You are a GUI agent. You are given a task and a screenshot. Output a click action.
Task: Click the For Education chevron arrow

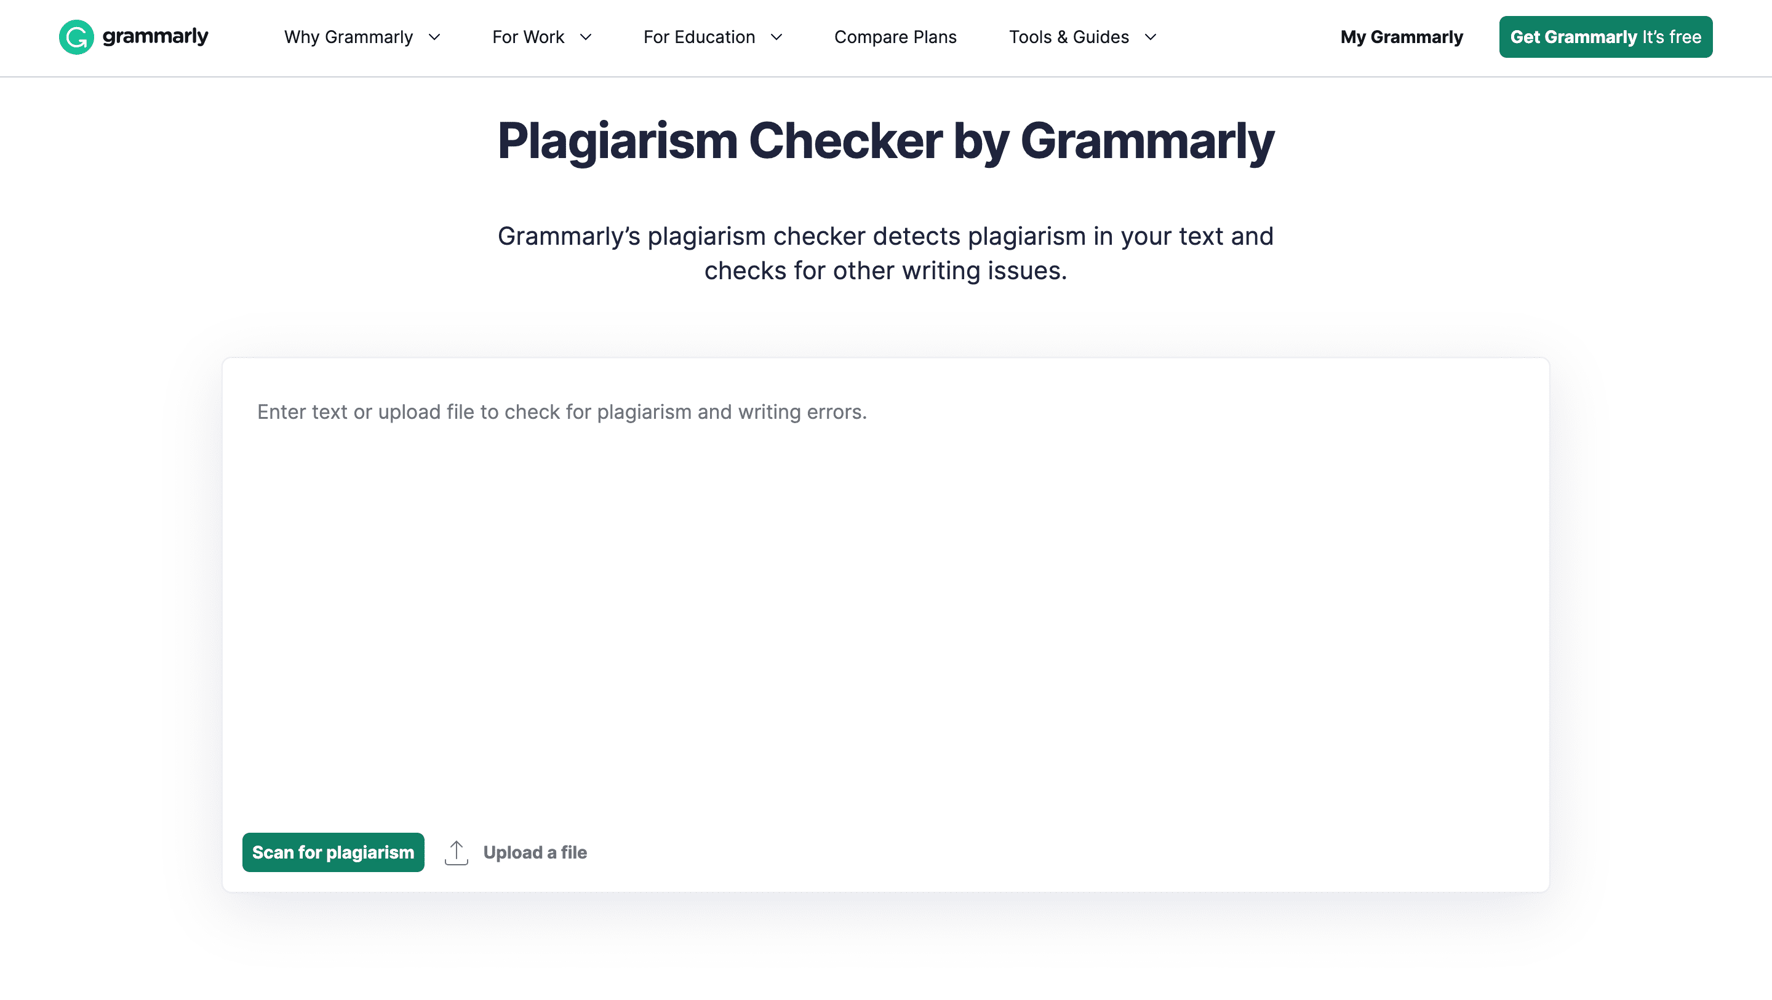pos(776,37)
